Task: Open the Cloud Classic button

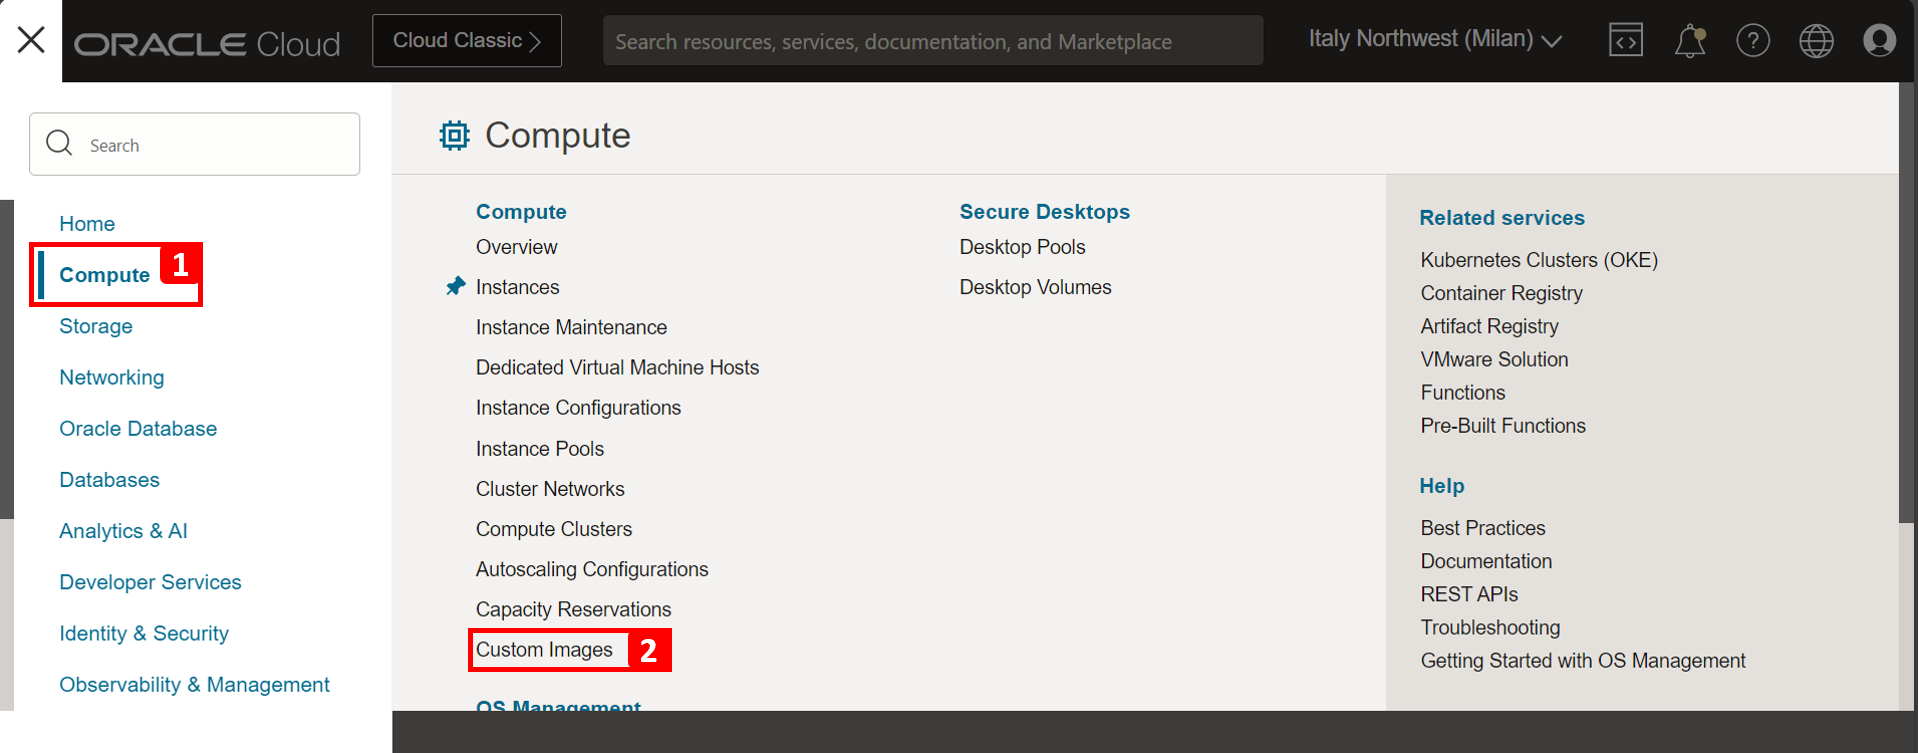Action: pos(467,41)
